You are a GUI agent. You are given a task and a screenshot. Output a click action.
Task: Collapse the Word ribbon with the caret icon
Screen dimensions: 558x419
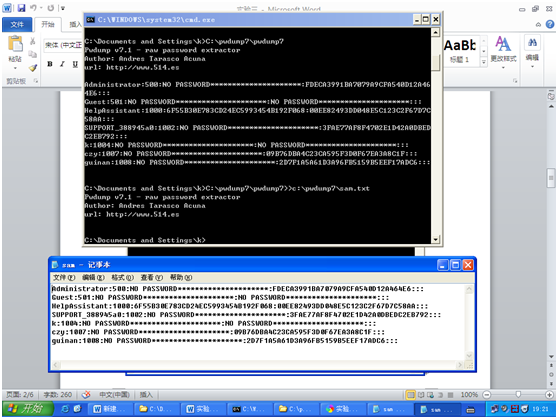pyautogui.click(x=538, y=25)
